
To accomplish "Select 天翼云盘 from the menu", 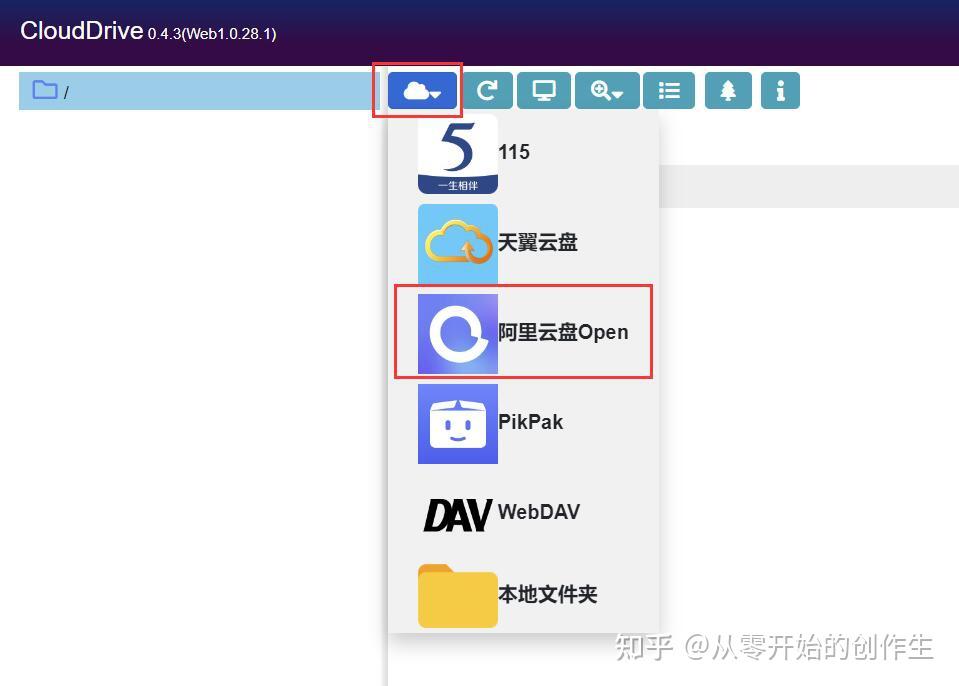I will click(524, 243).
